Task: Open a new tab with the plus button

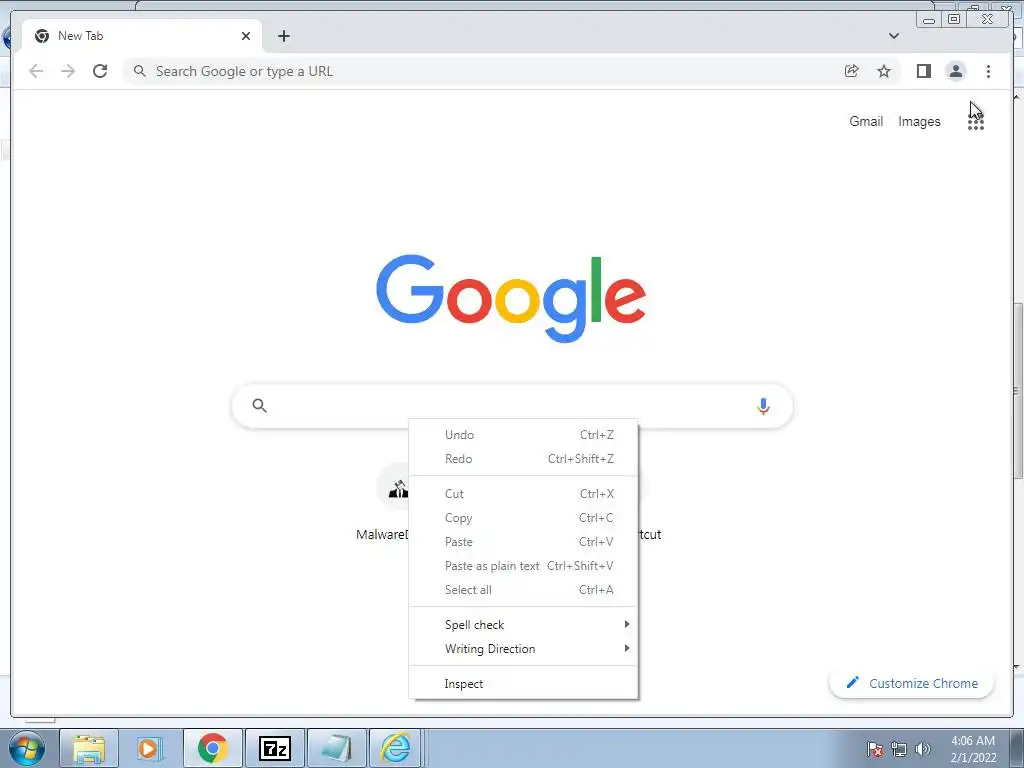Action: point(283,36)
